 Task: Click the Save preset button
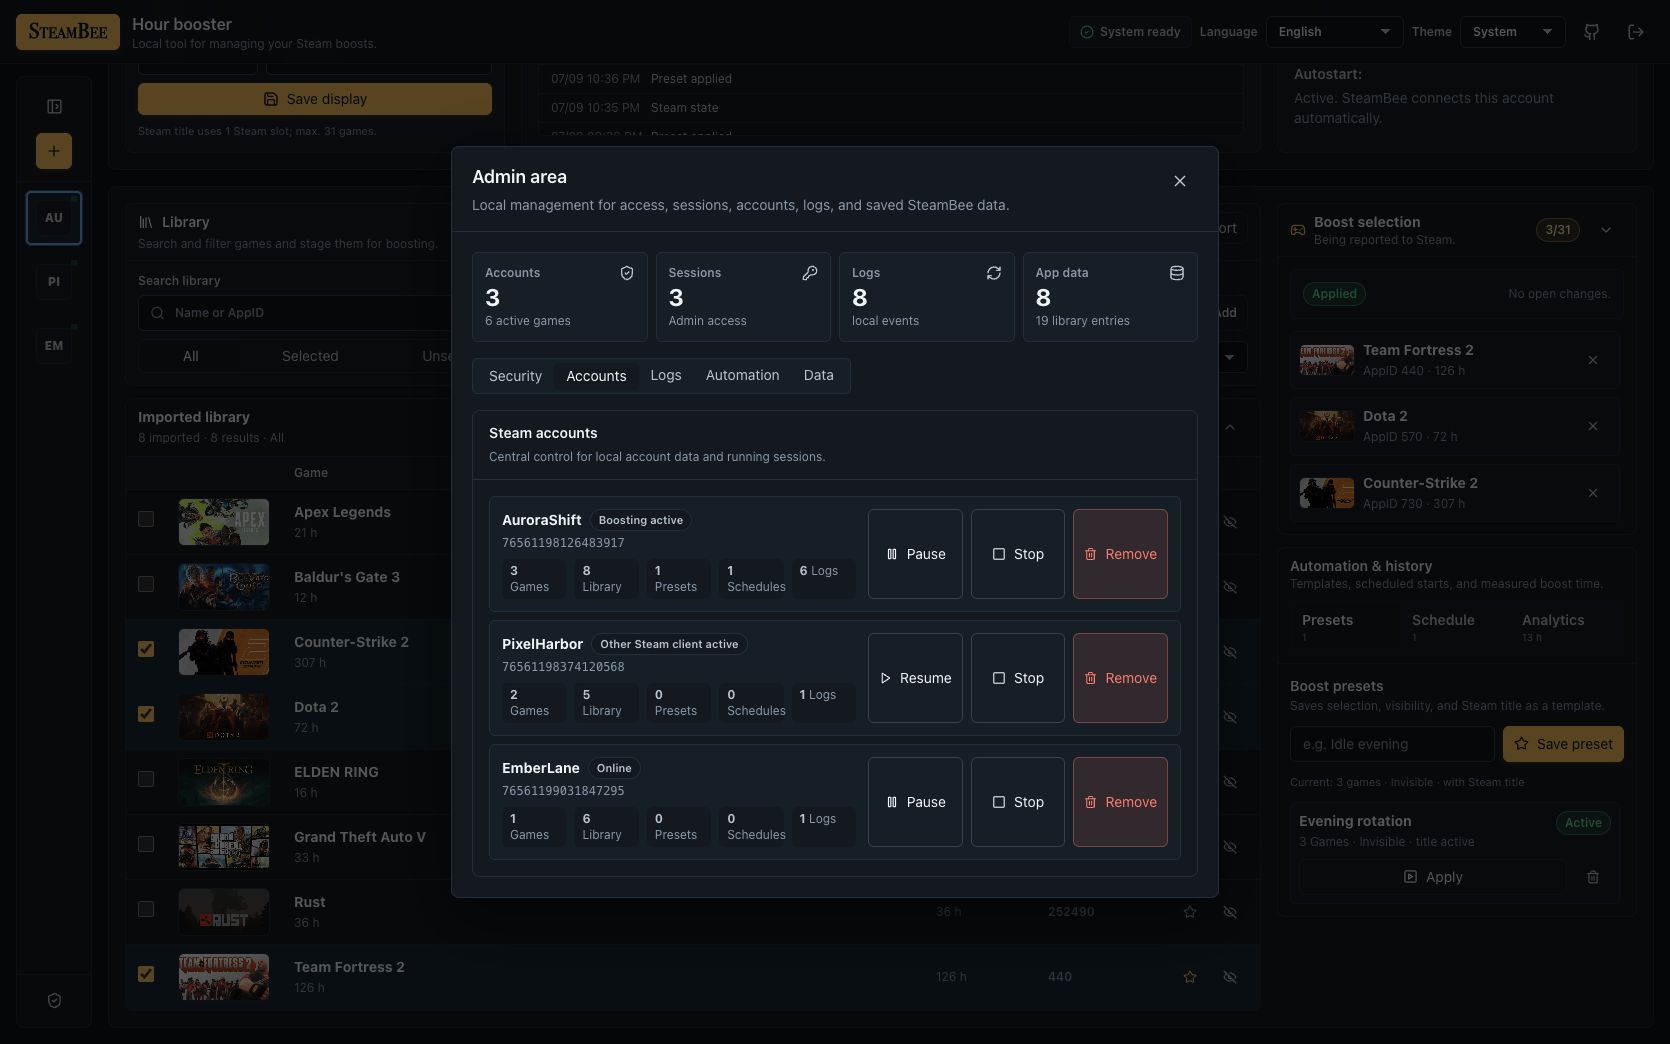click(x=1563, y=744)
